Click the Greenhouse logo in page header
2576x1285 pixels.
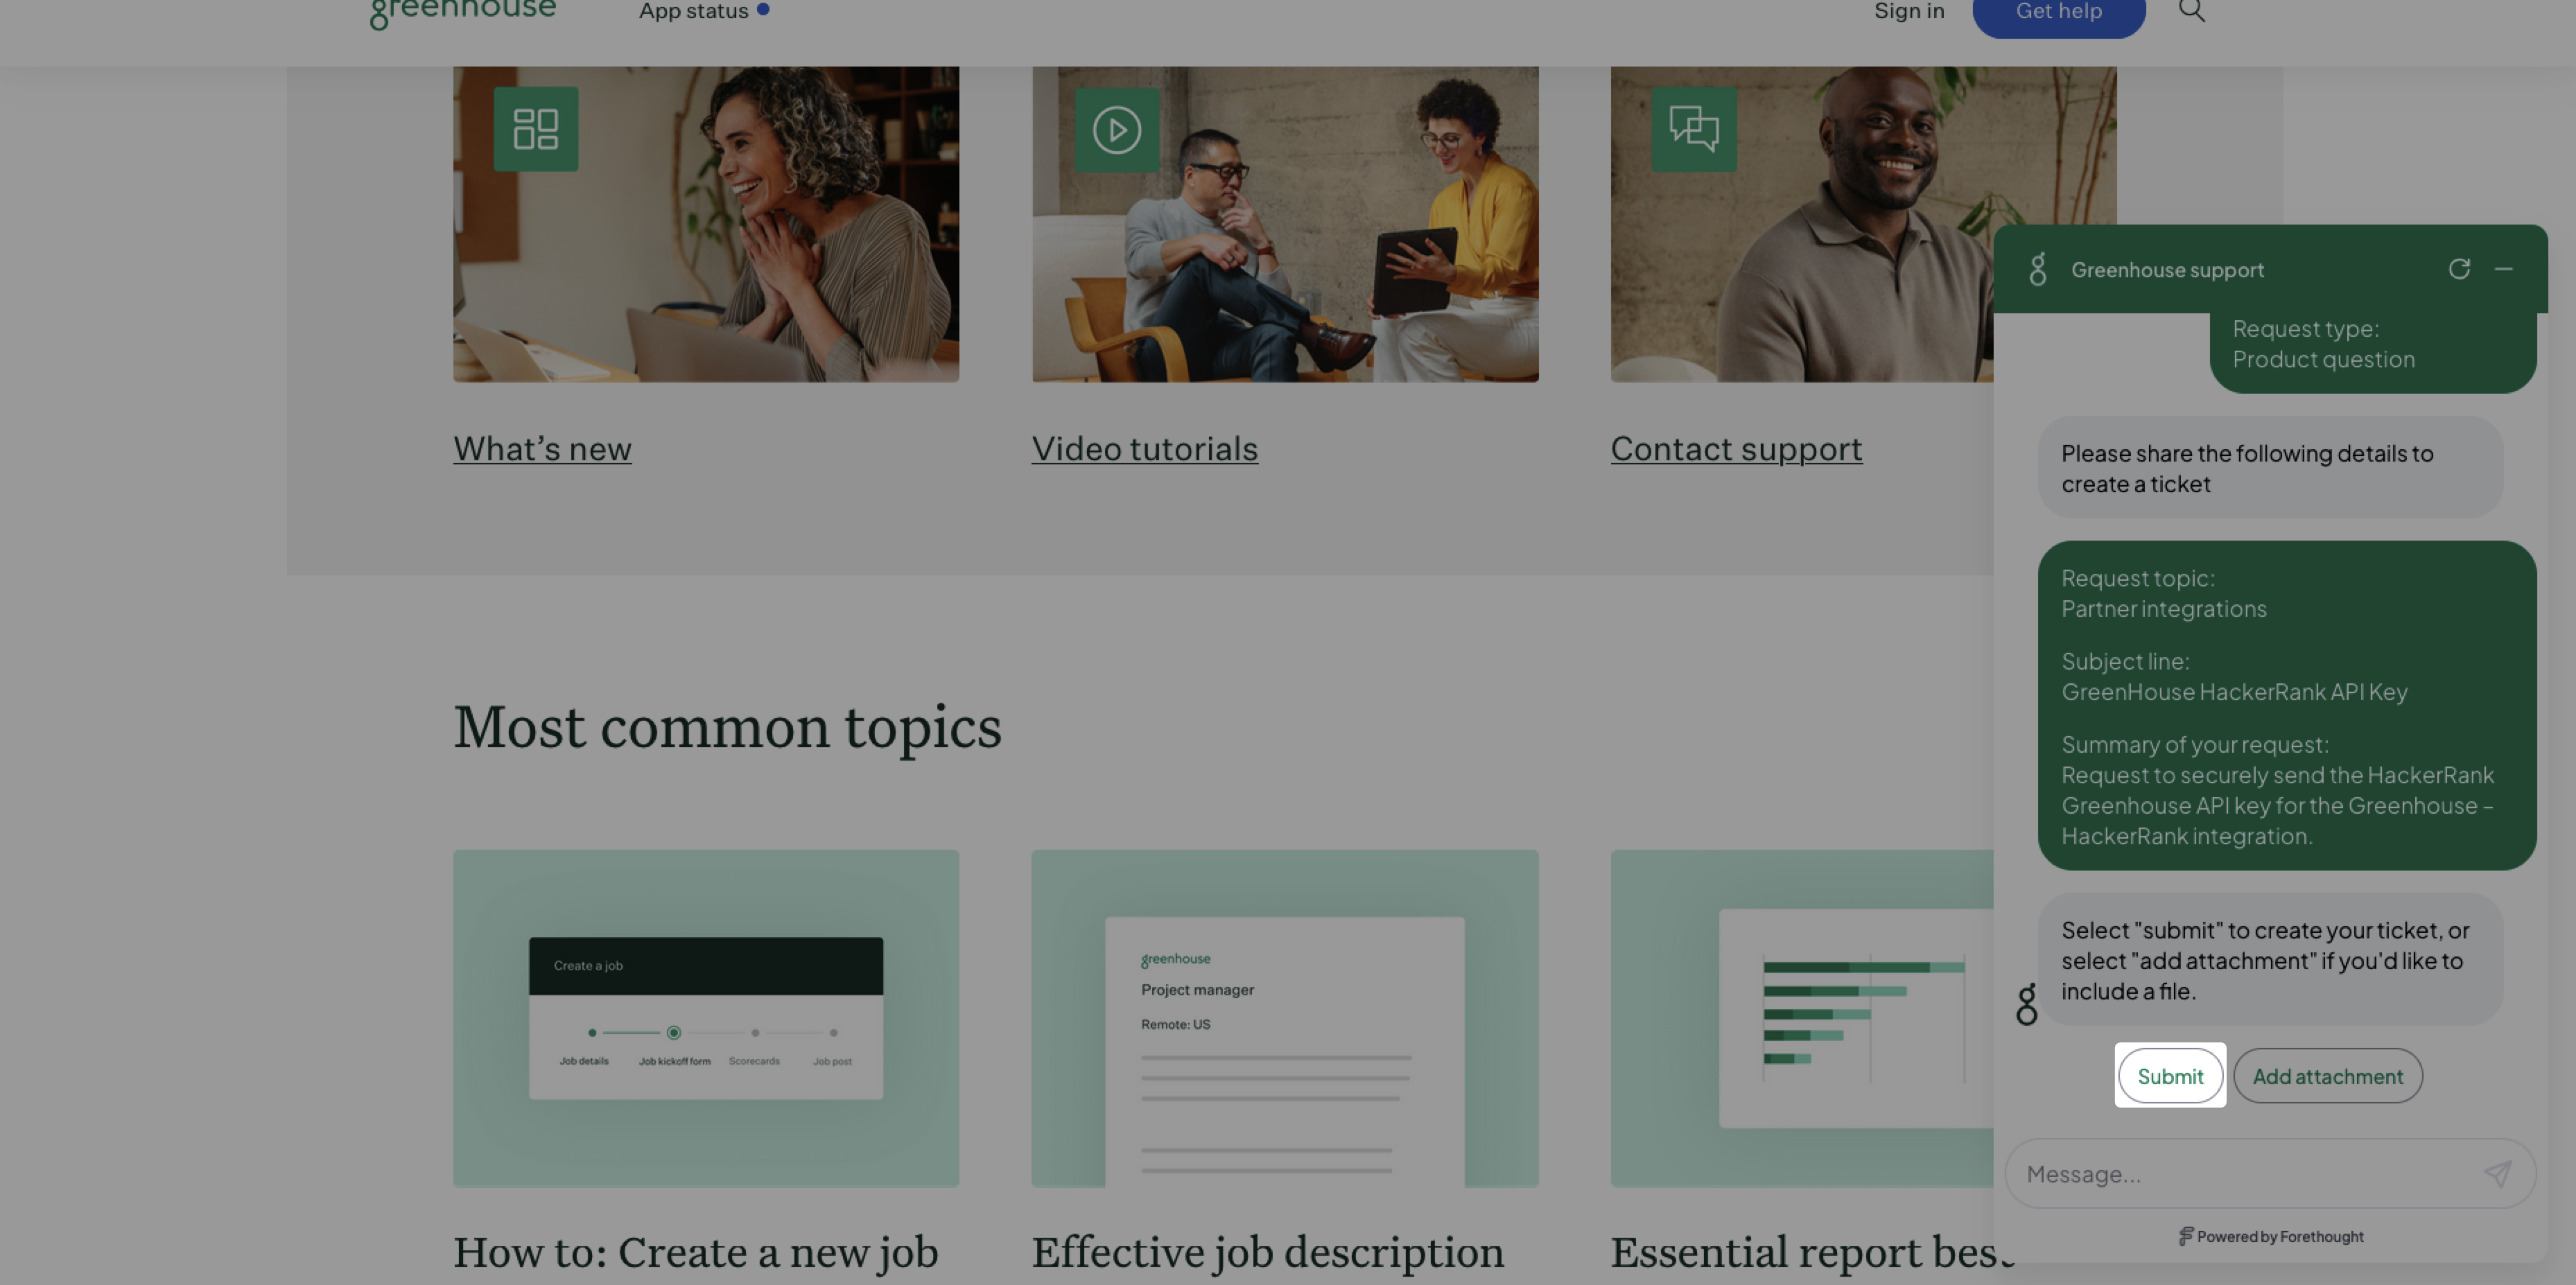tap(463, 12)
